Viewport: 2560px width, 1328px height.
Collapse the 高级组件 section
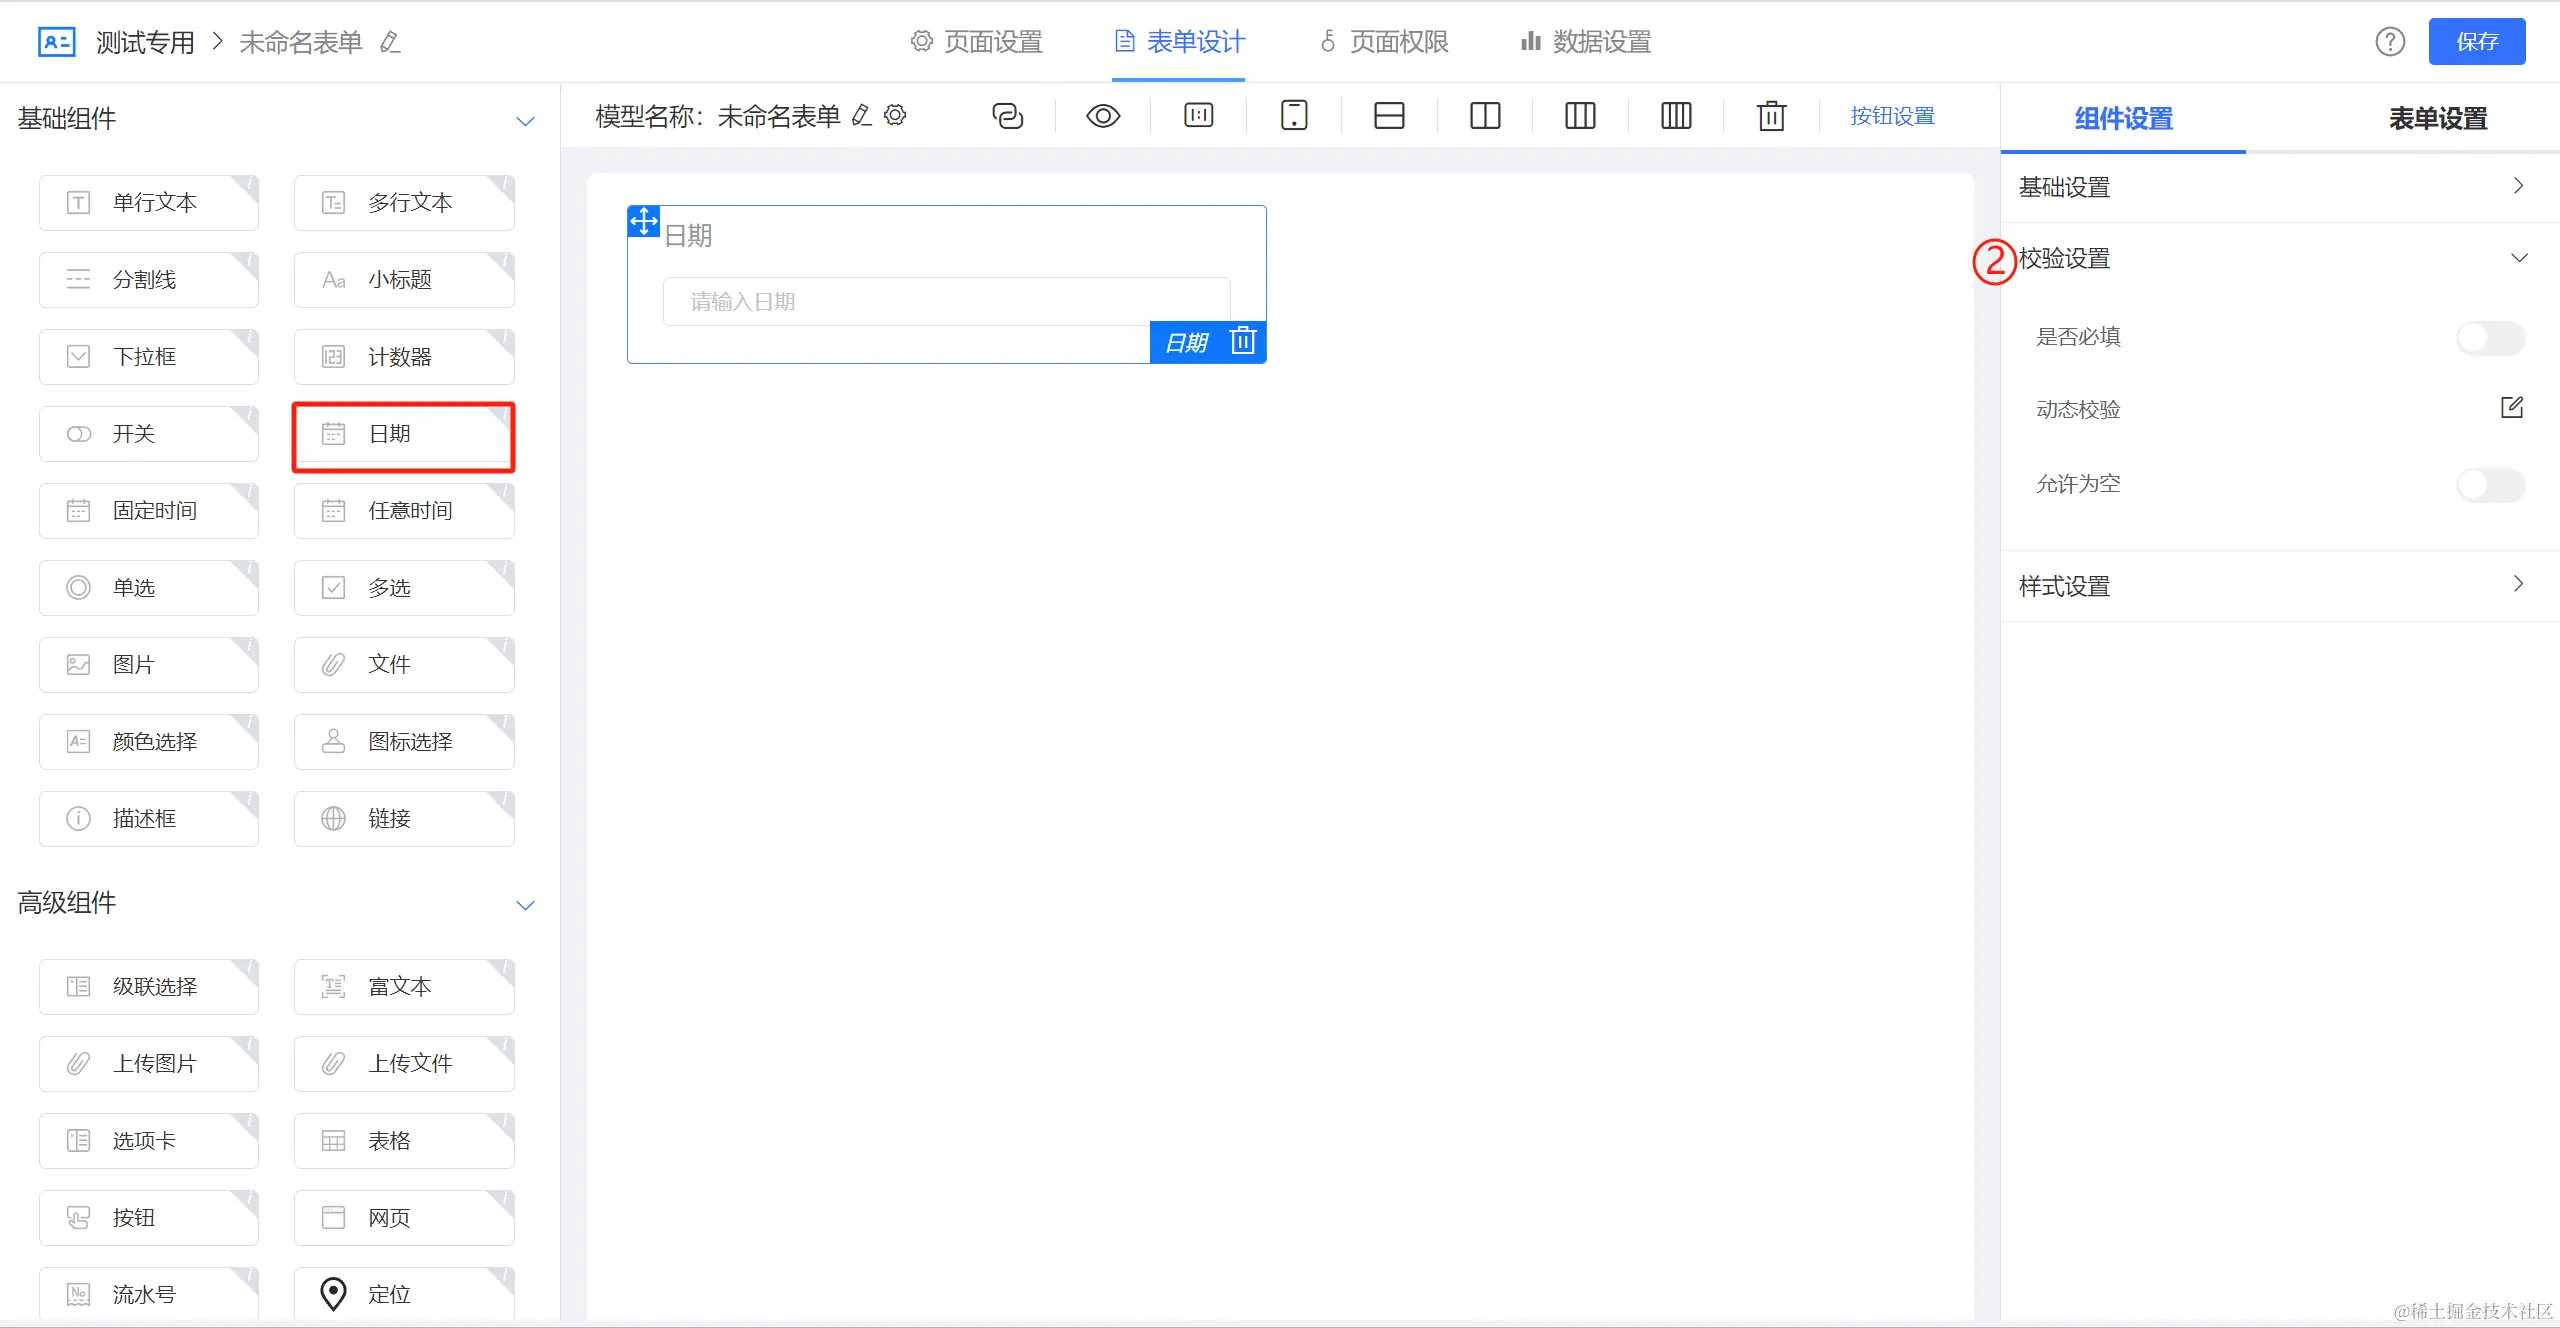click(x=525, y=905)
